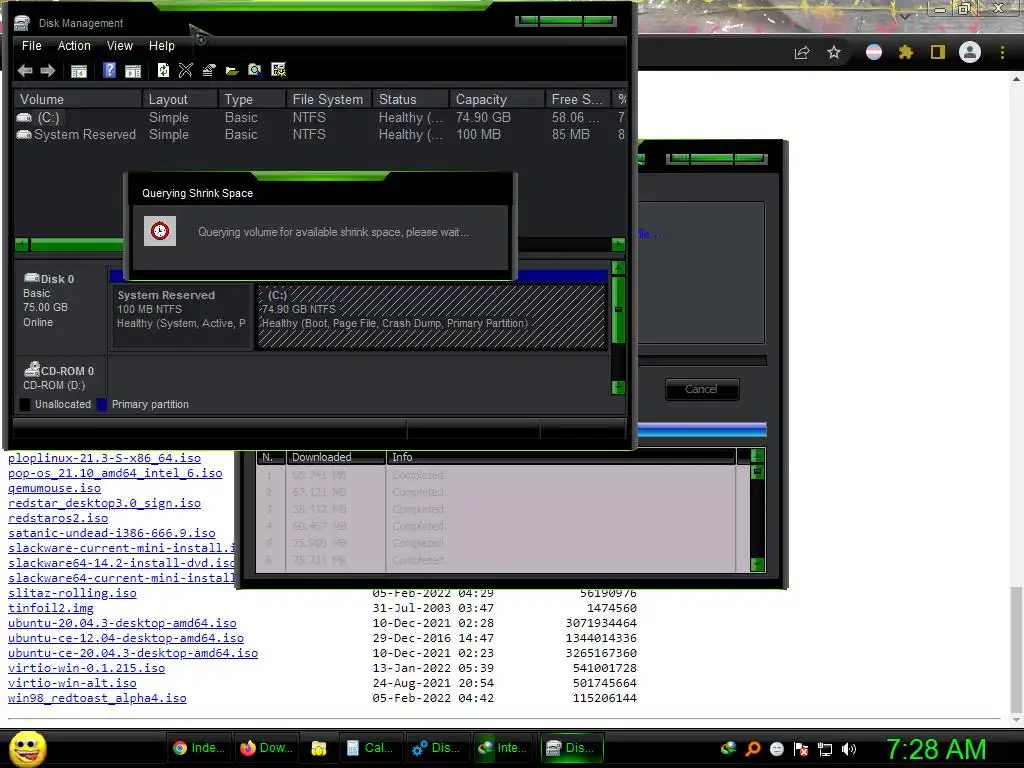The width and height of the screenshot is (1024, 768).
Task: Open the browser three-dot menu
Action: point(1002,52)
